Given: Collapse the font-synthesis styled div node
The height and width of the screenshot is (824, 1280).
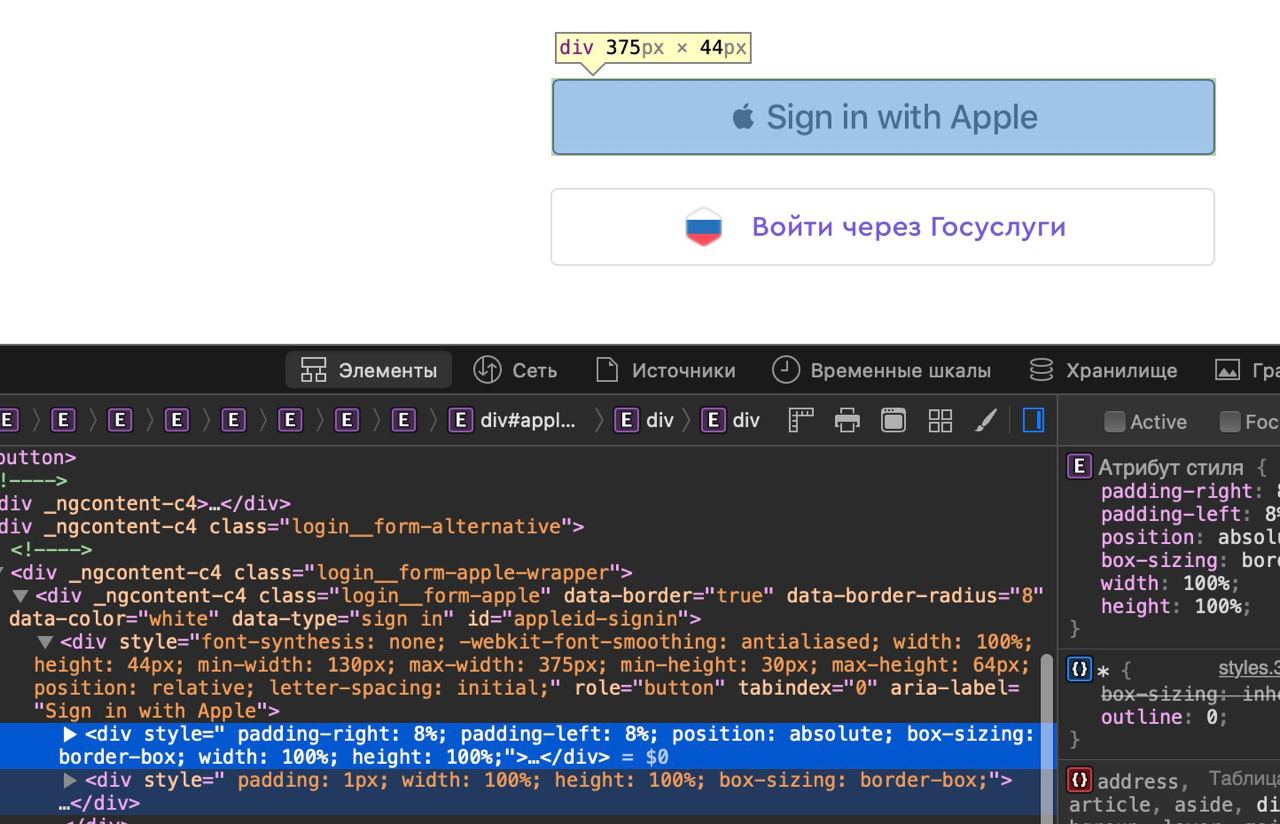Looking at the screenshot, I should (45, 642).
